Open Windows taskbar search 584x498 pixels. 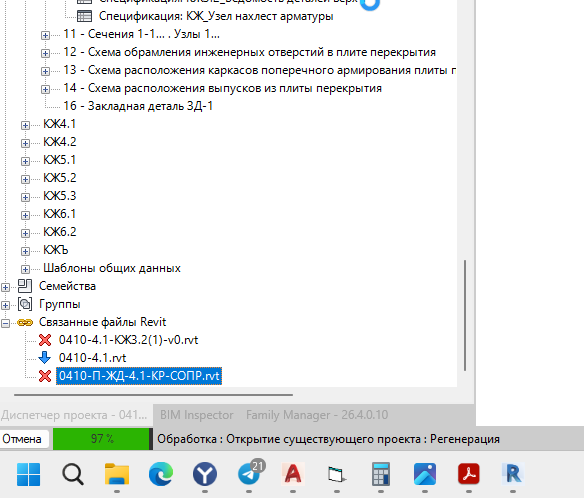pos(73,474)
